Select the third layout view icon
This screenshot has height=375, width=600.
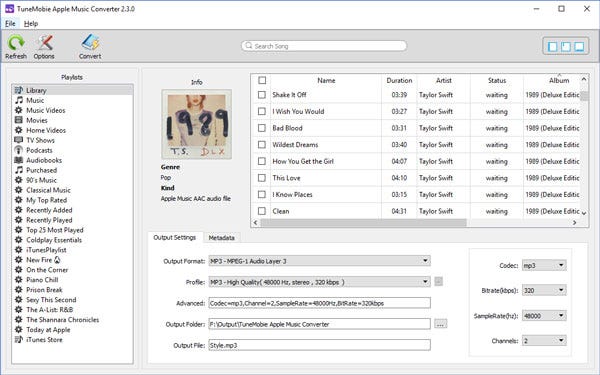tap(579, 47)
